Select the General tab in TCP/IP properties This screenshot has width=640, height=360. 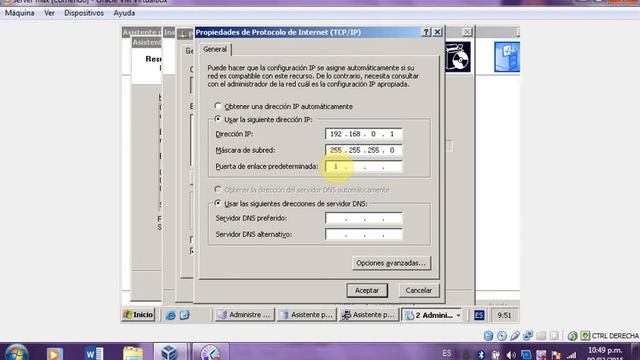[x=215, y=49]
